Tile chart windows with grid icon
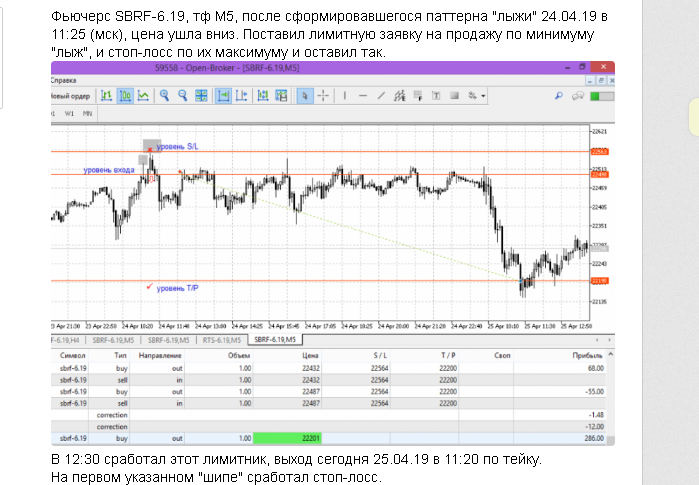Screen dimensions: 699x485 pyautogui.click(x=201, y=96)
